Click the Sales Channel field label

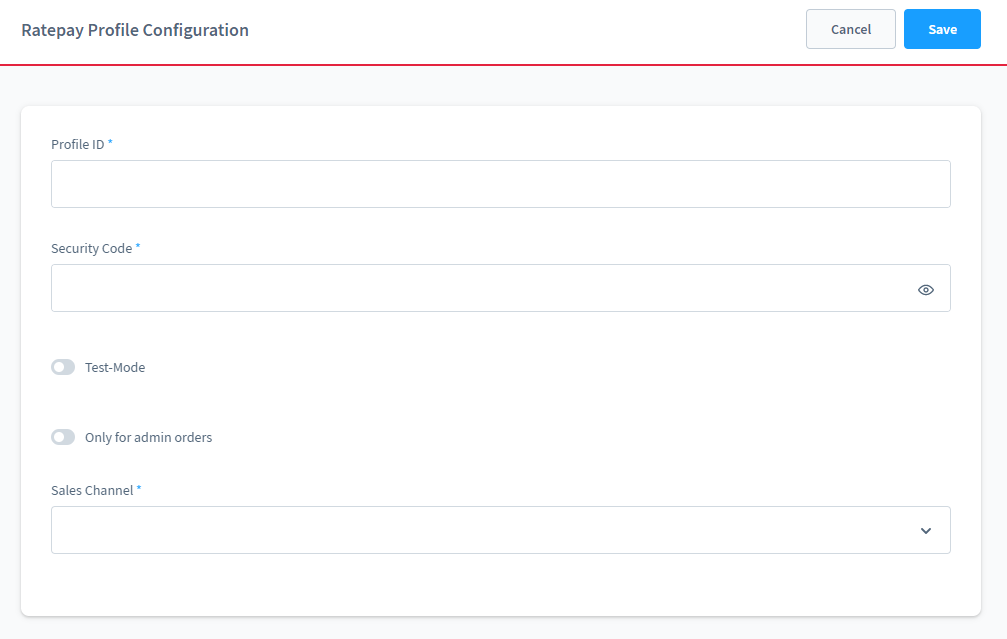point(92,490)
